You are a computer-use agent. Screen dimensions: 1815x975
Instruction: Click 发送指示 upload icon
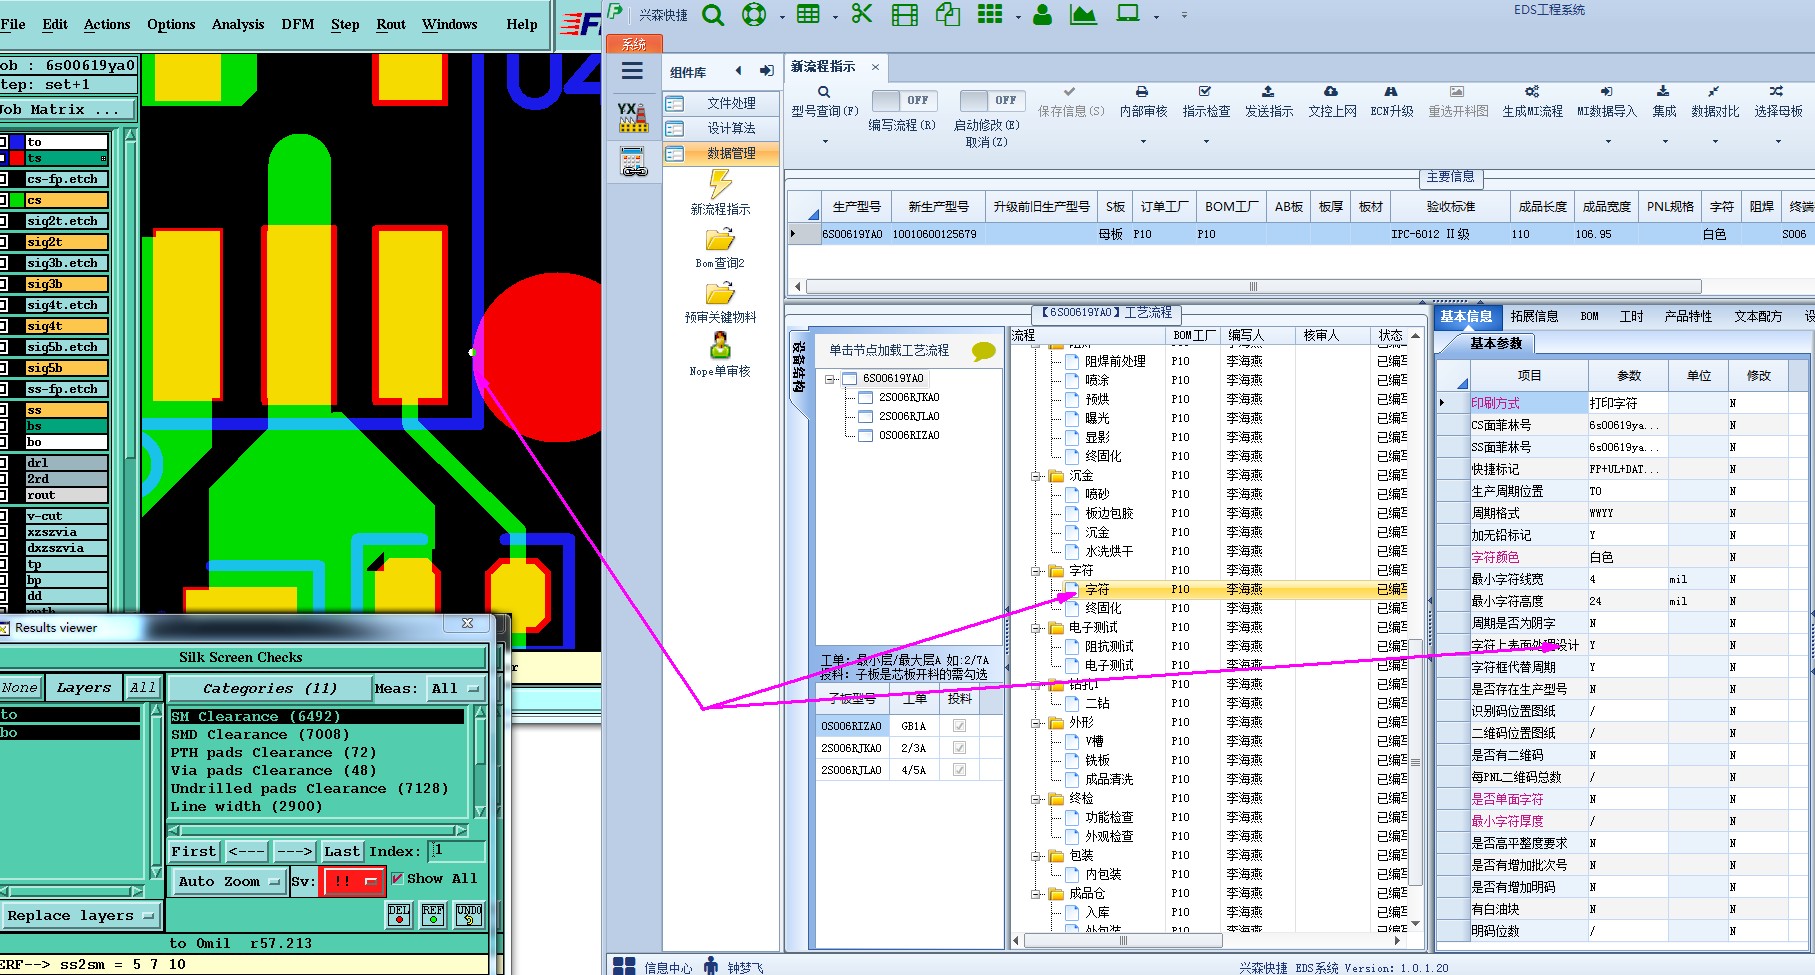[x=1268, y=91]
